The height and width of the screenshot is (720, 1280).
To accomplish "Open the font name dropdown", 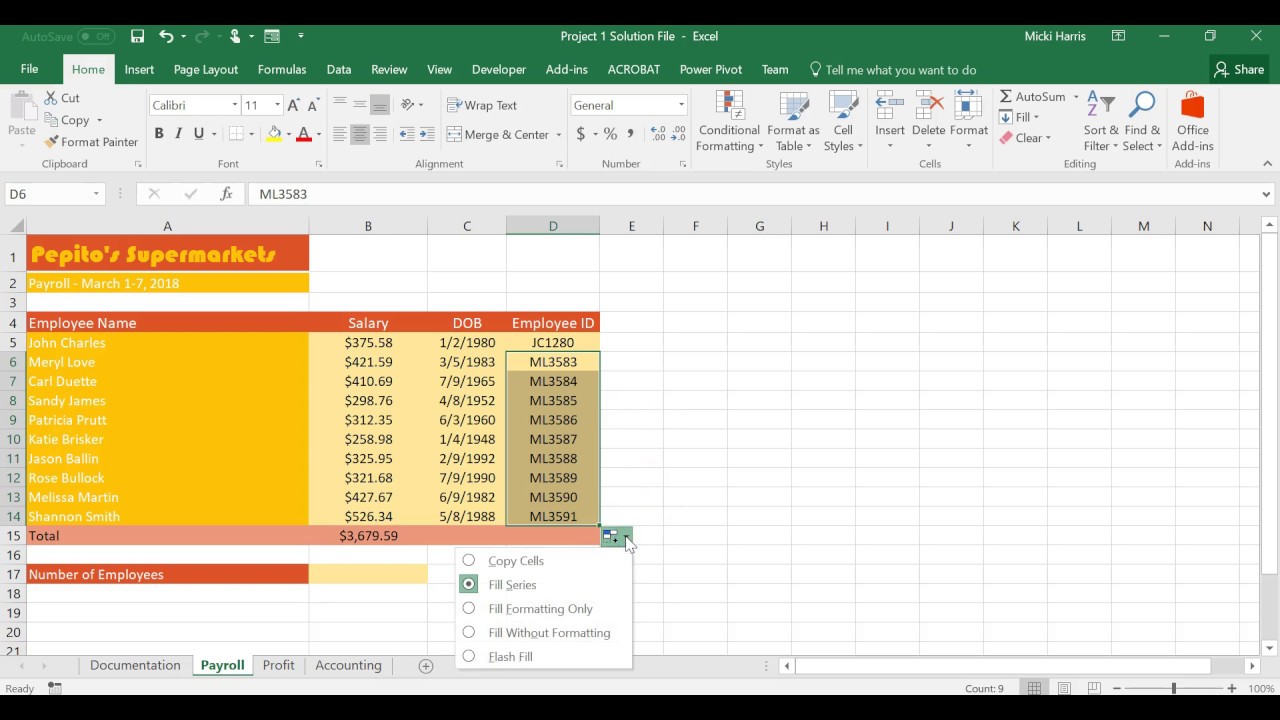I will (235, 105).
